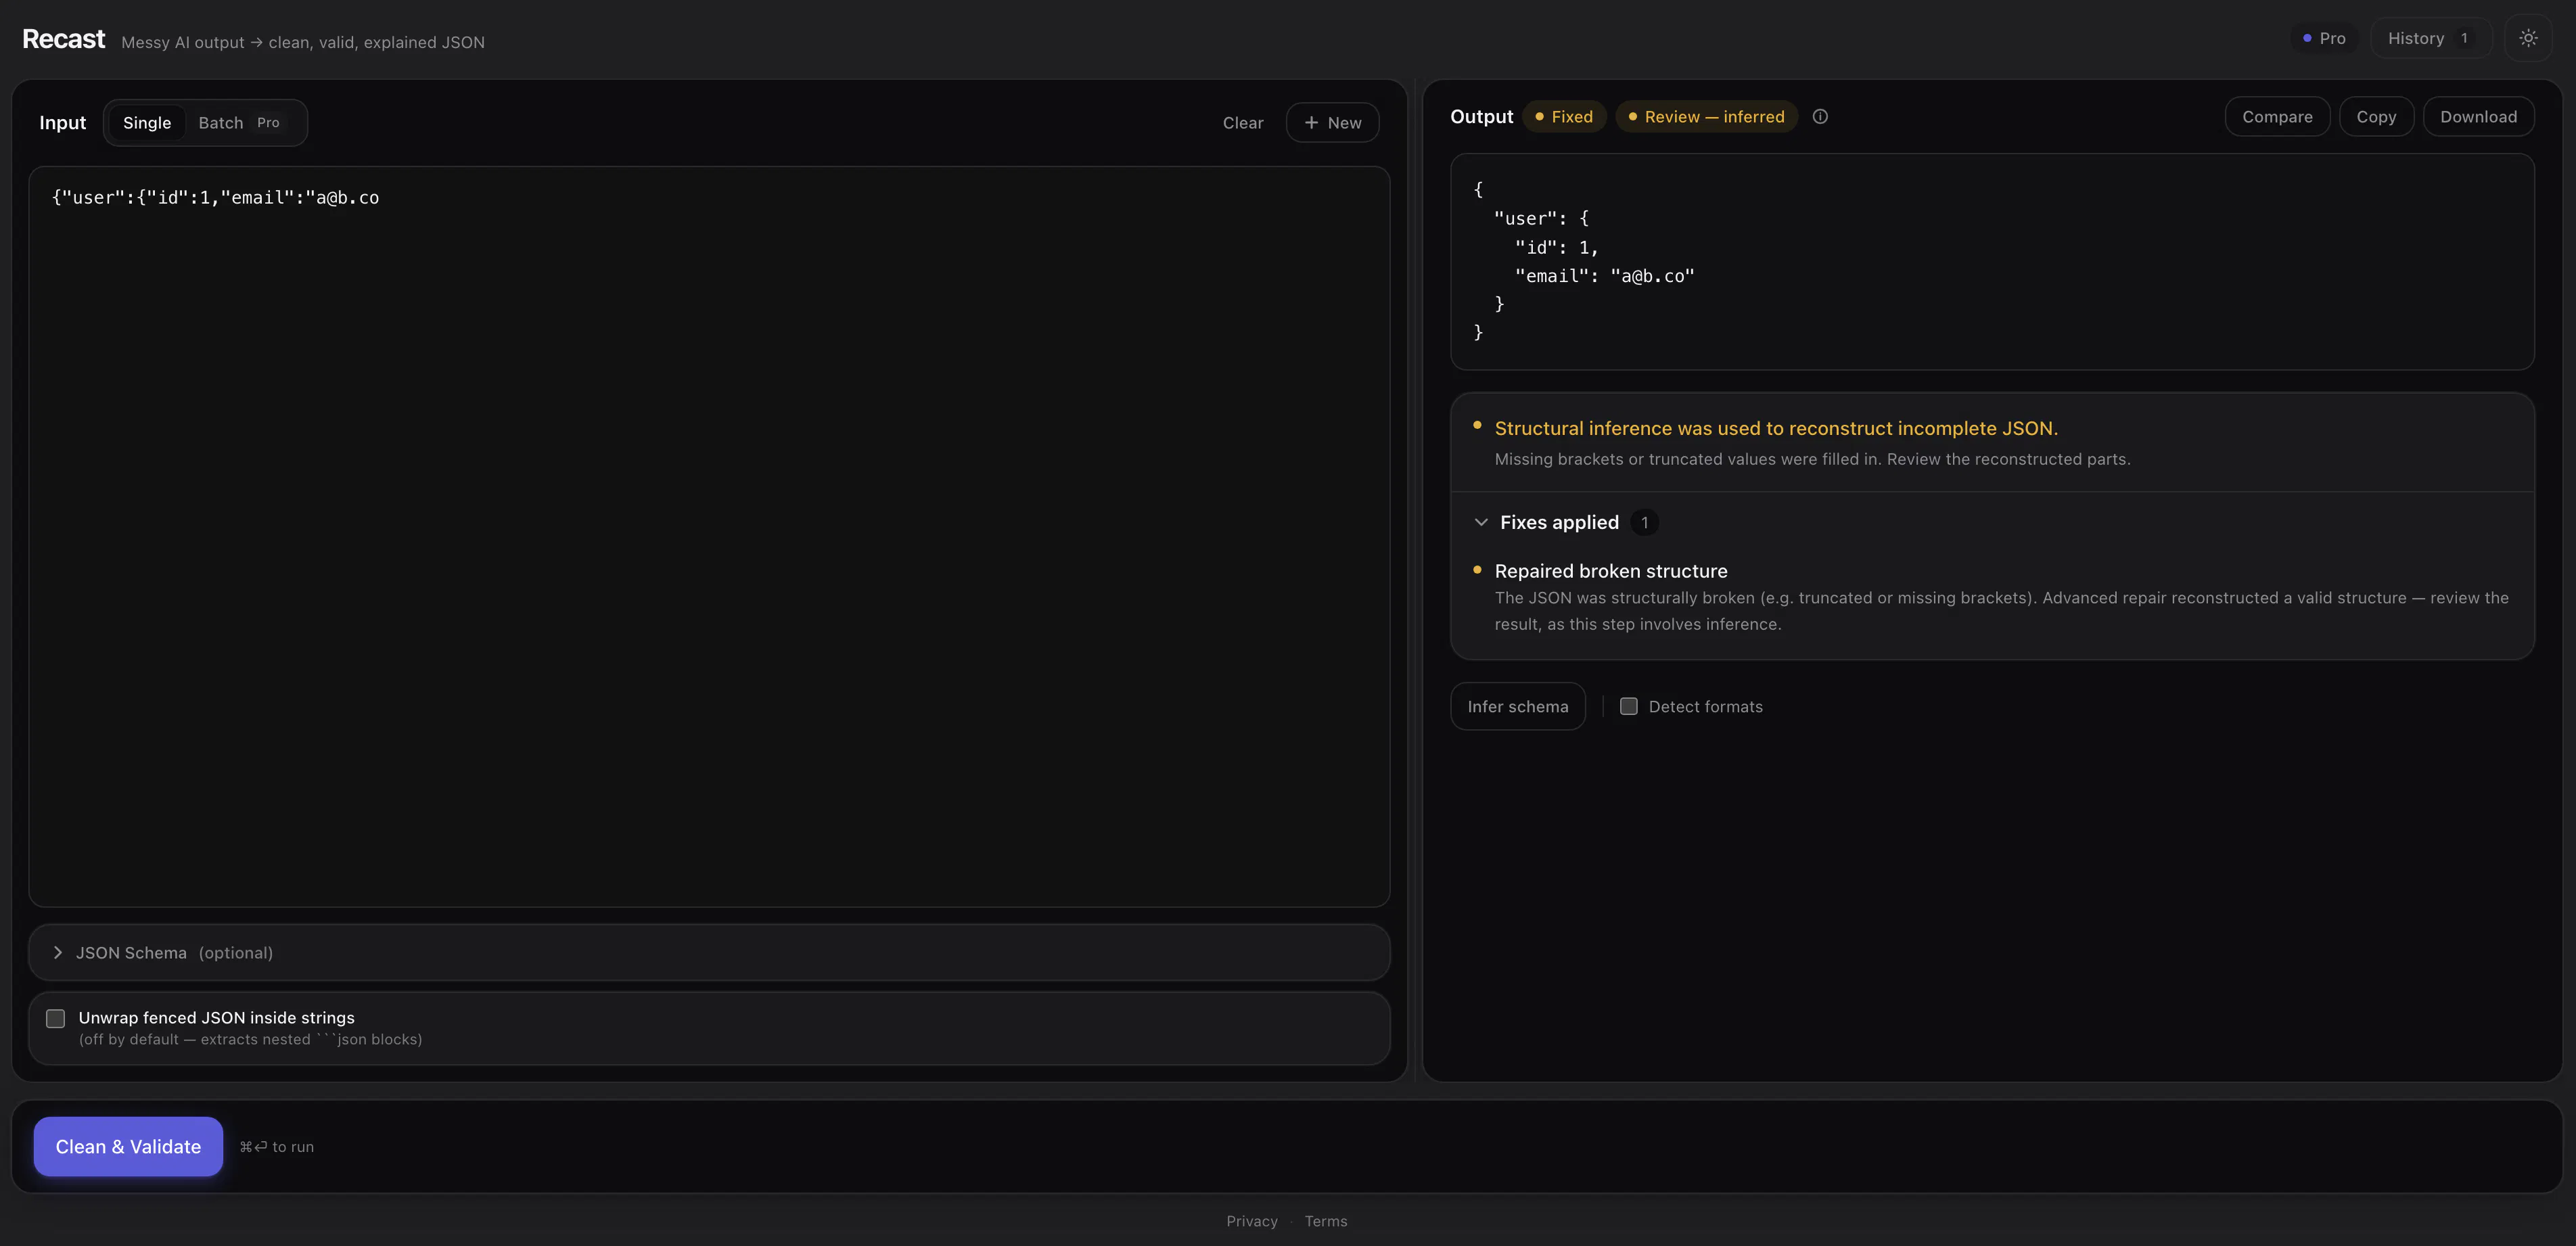The image size is (2576, 1246).
Task: Collapse the Fixes applied section
Action: click(1481, 523)
